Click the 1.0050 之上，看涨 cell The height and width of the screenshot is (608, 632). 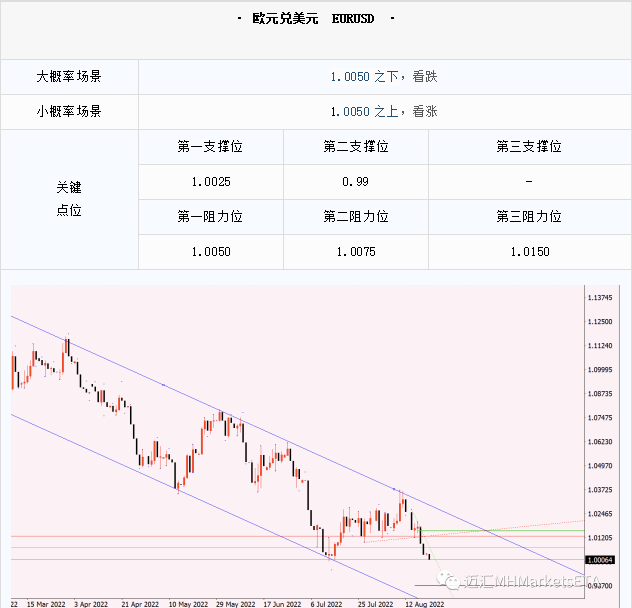point(384,112)
